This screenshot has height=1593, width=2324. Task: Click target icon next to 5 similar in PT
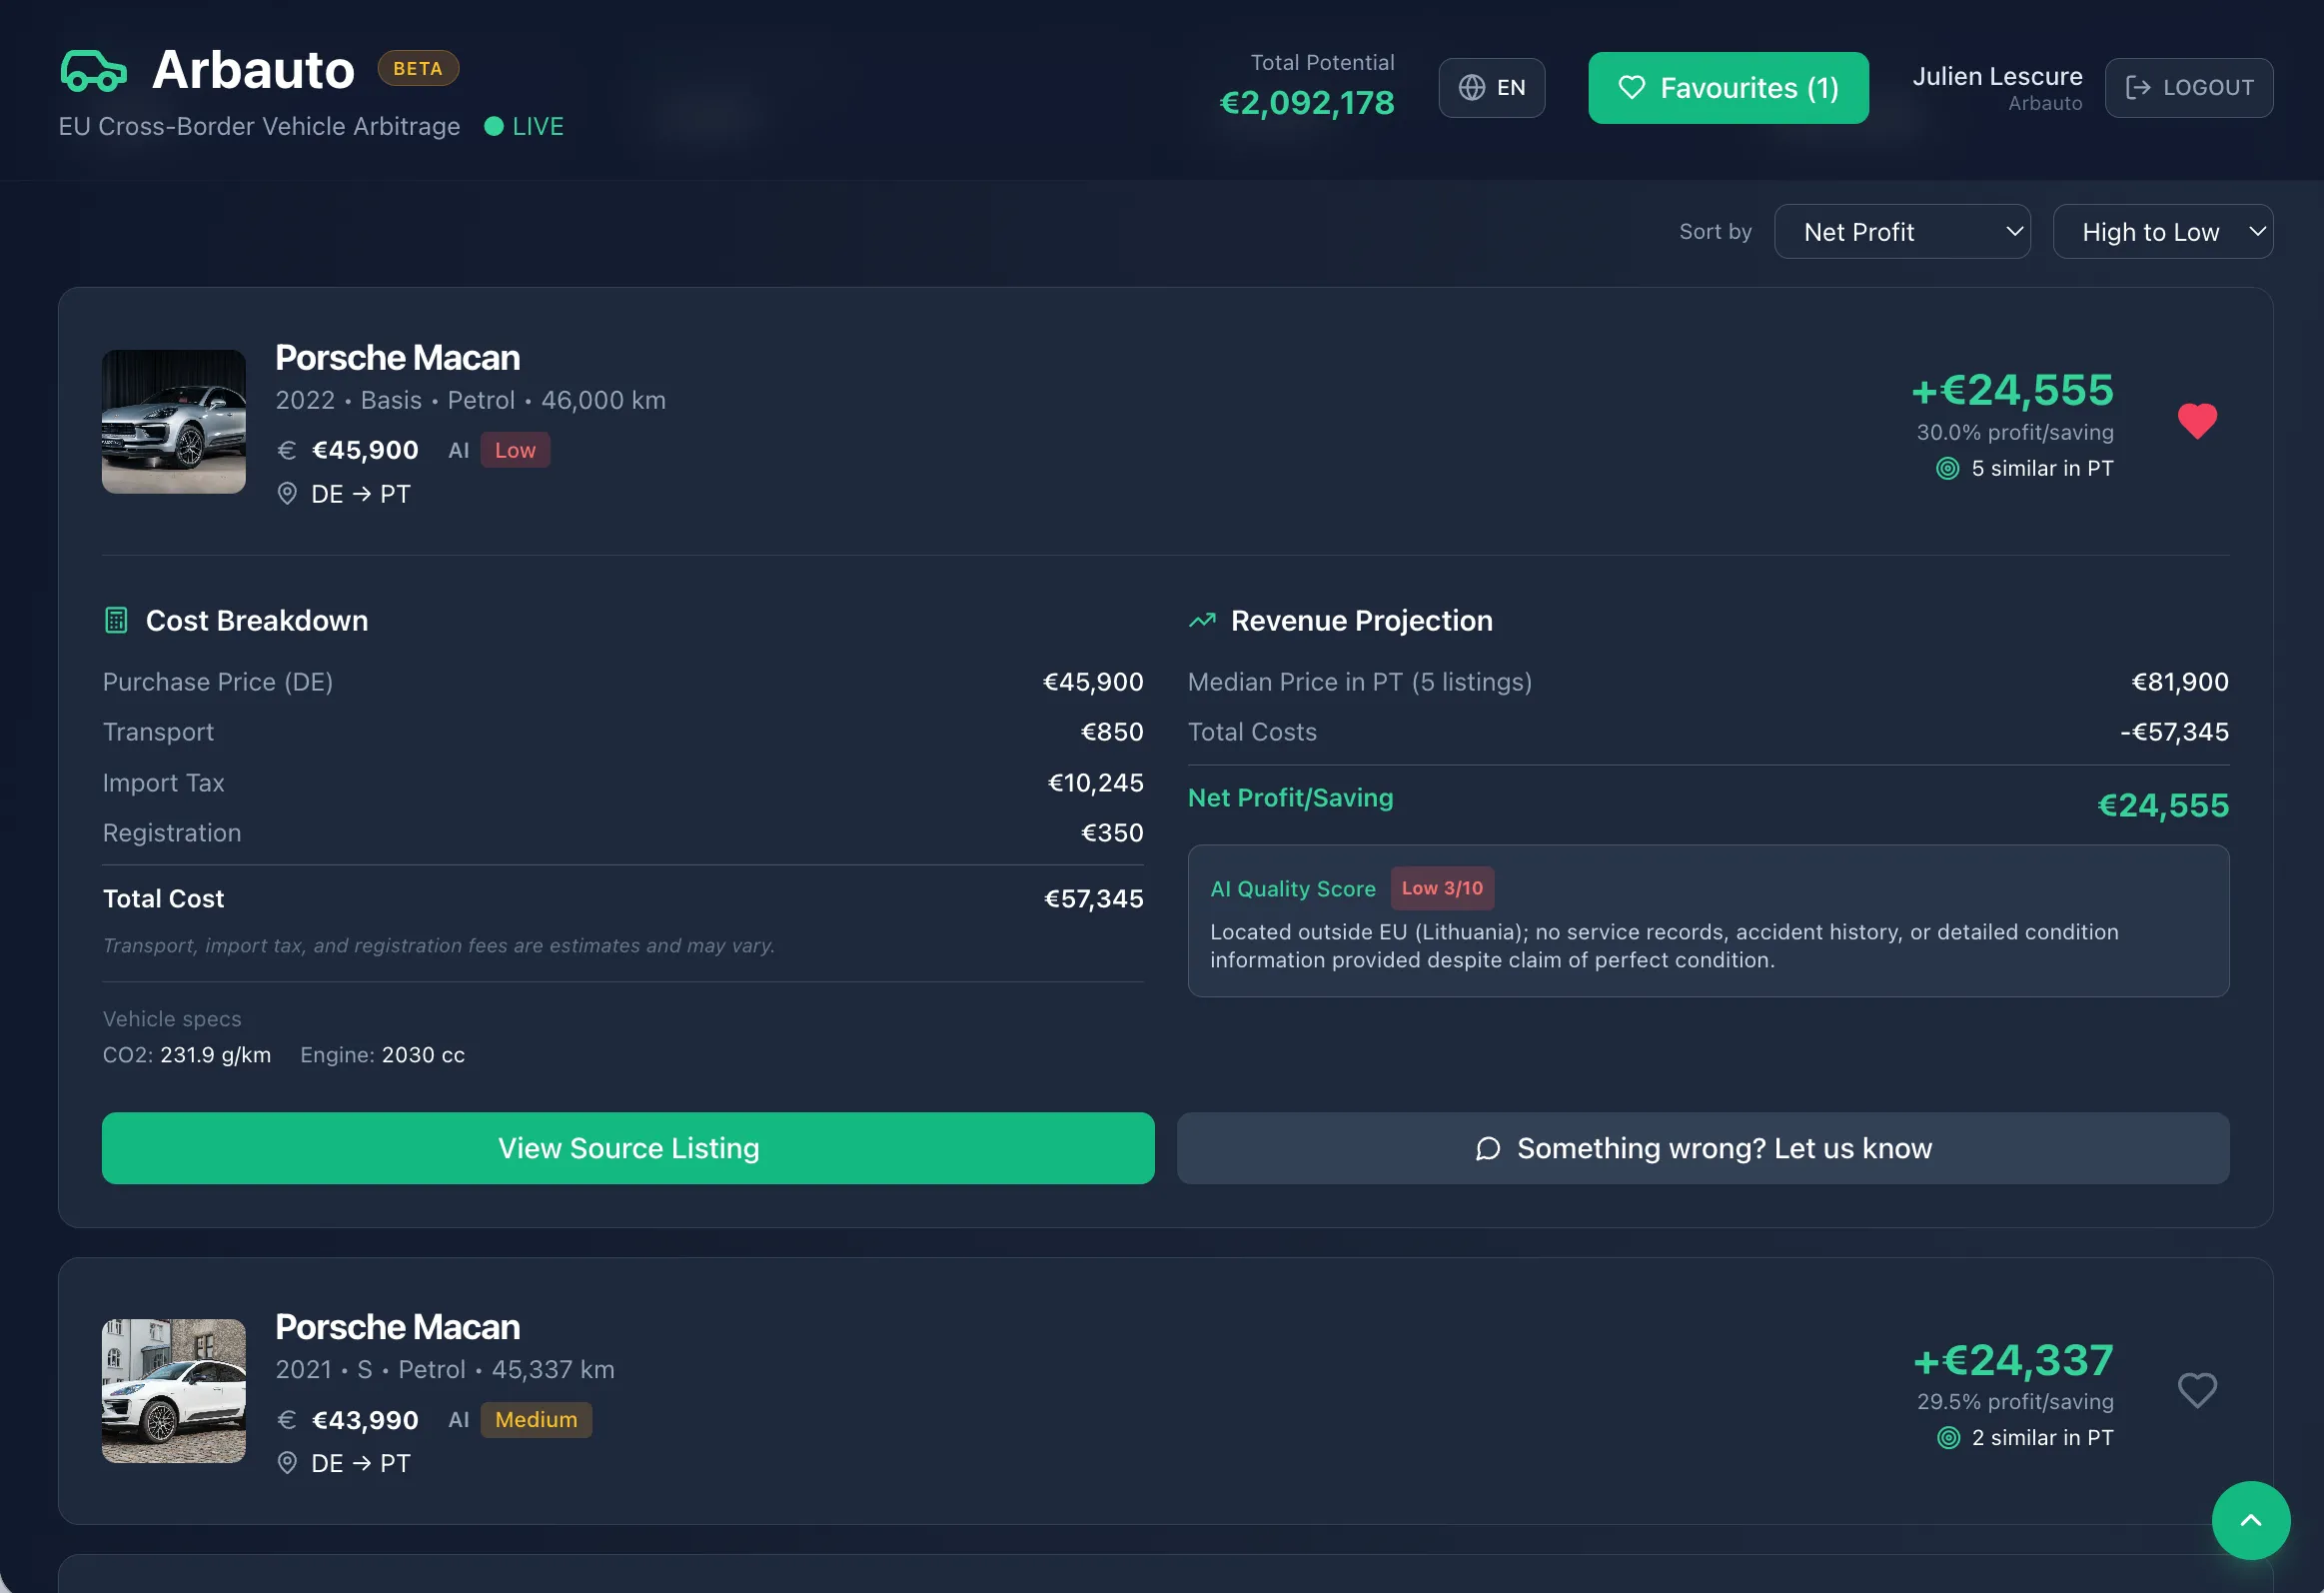point(1948,468)
